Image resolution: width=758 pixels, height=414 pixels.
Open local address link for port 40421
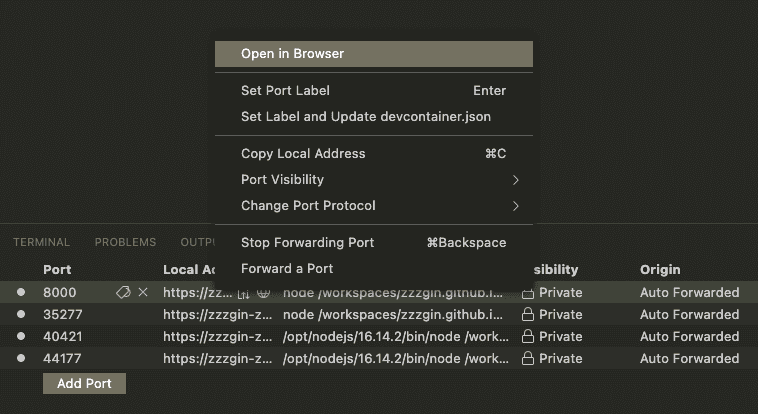coord(218,337)
